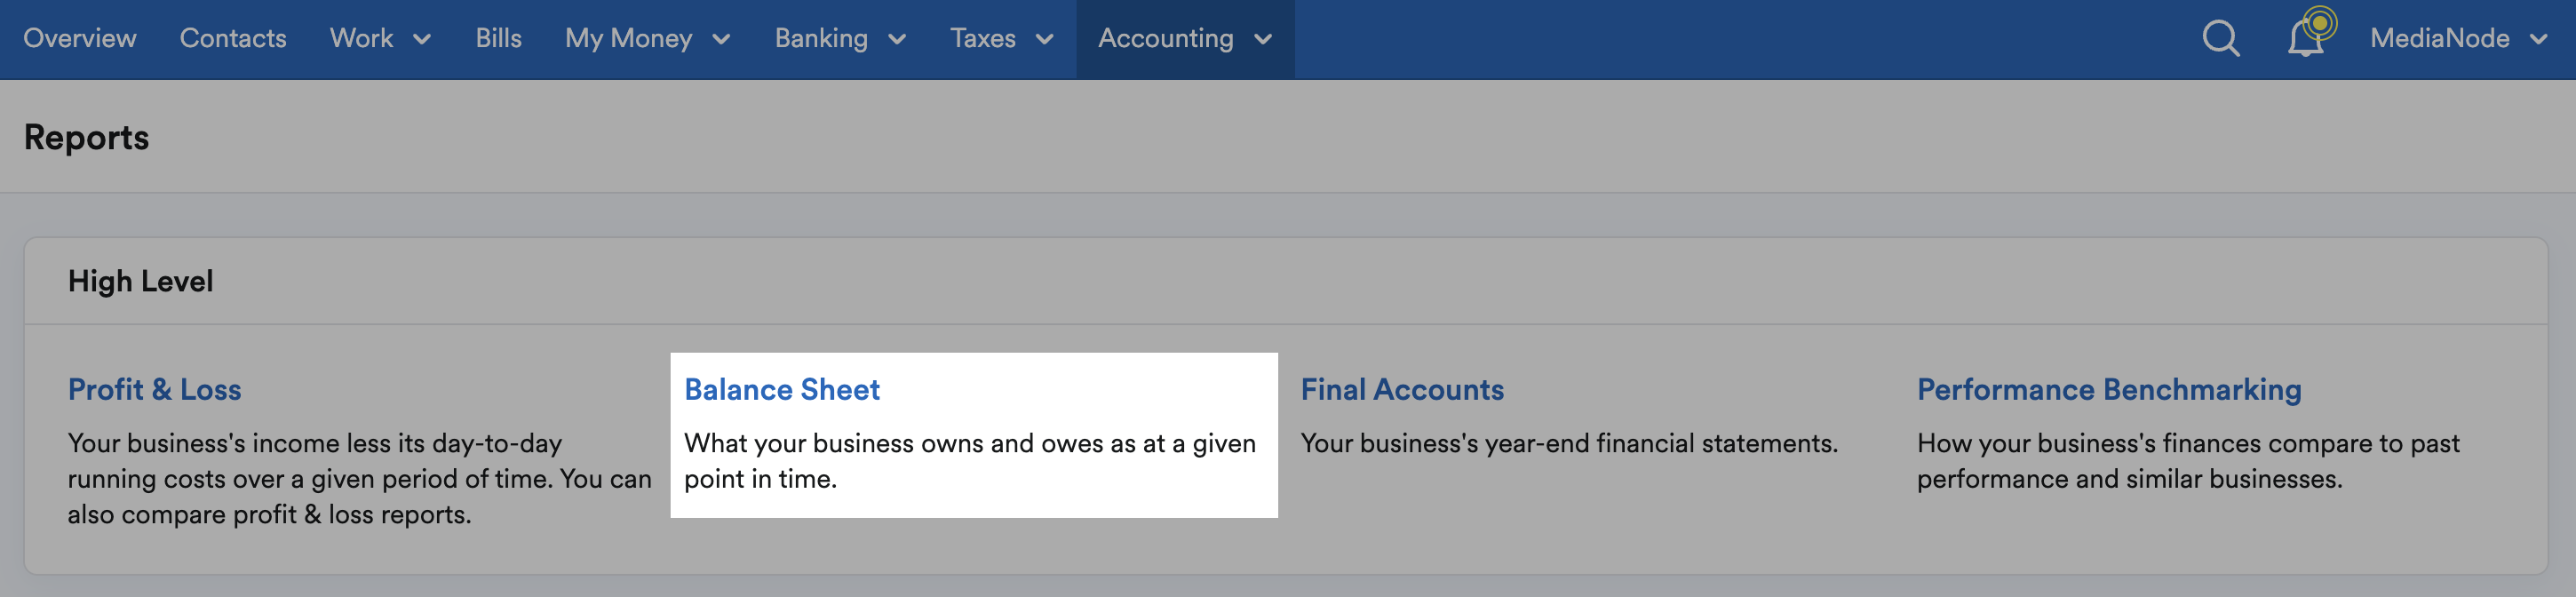
Task: Expand the My Money chevron arrow
Action: pos(721,40)
